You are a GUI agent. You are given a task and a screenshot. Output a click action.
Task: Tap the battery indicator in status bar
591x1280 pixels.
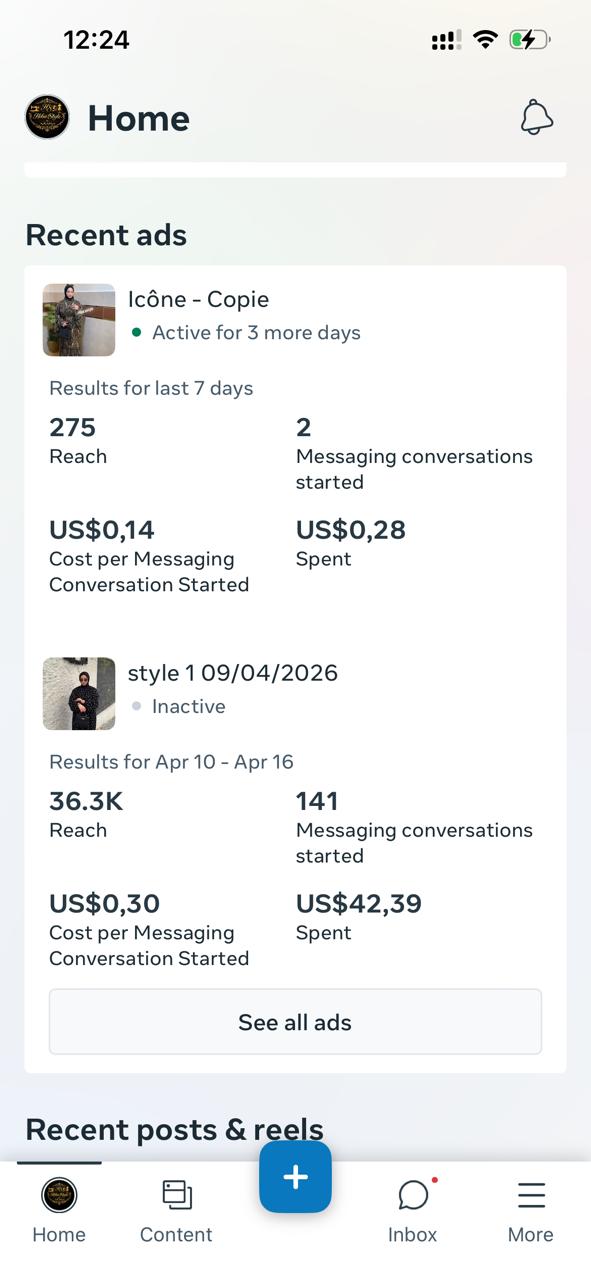pos(530,40)
